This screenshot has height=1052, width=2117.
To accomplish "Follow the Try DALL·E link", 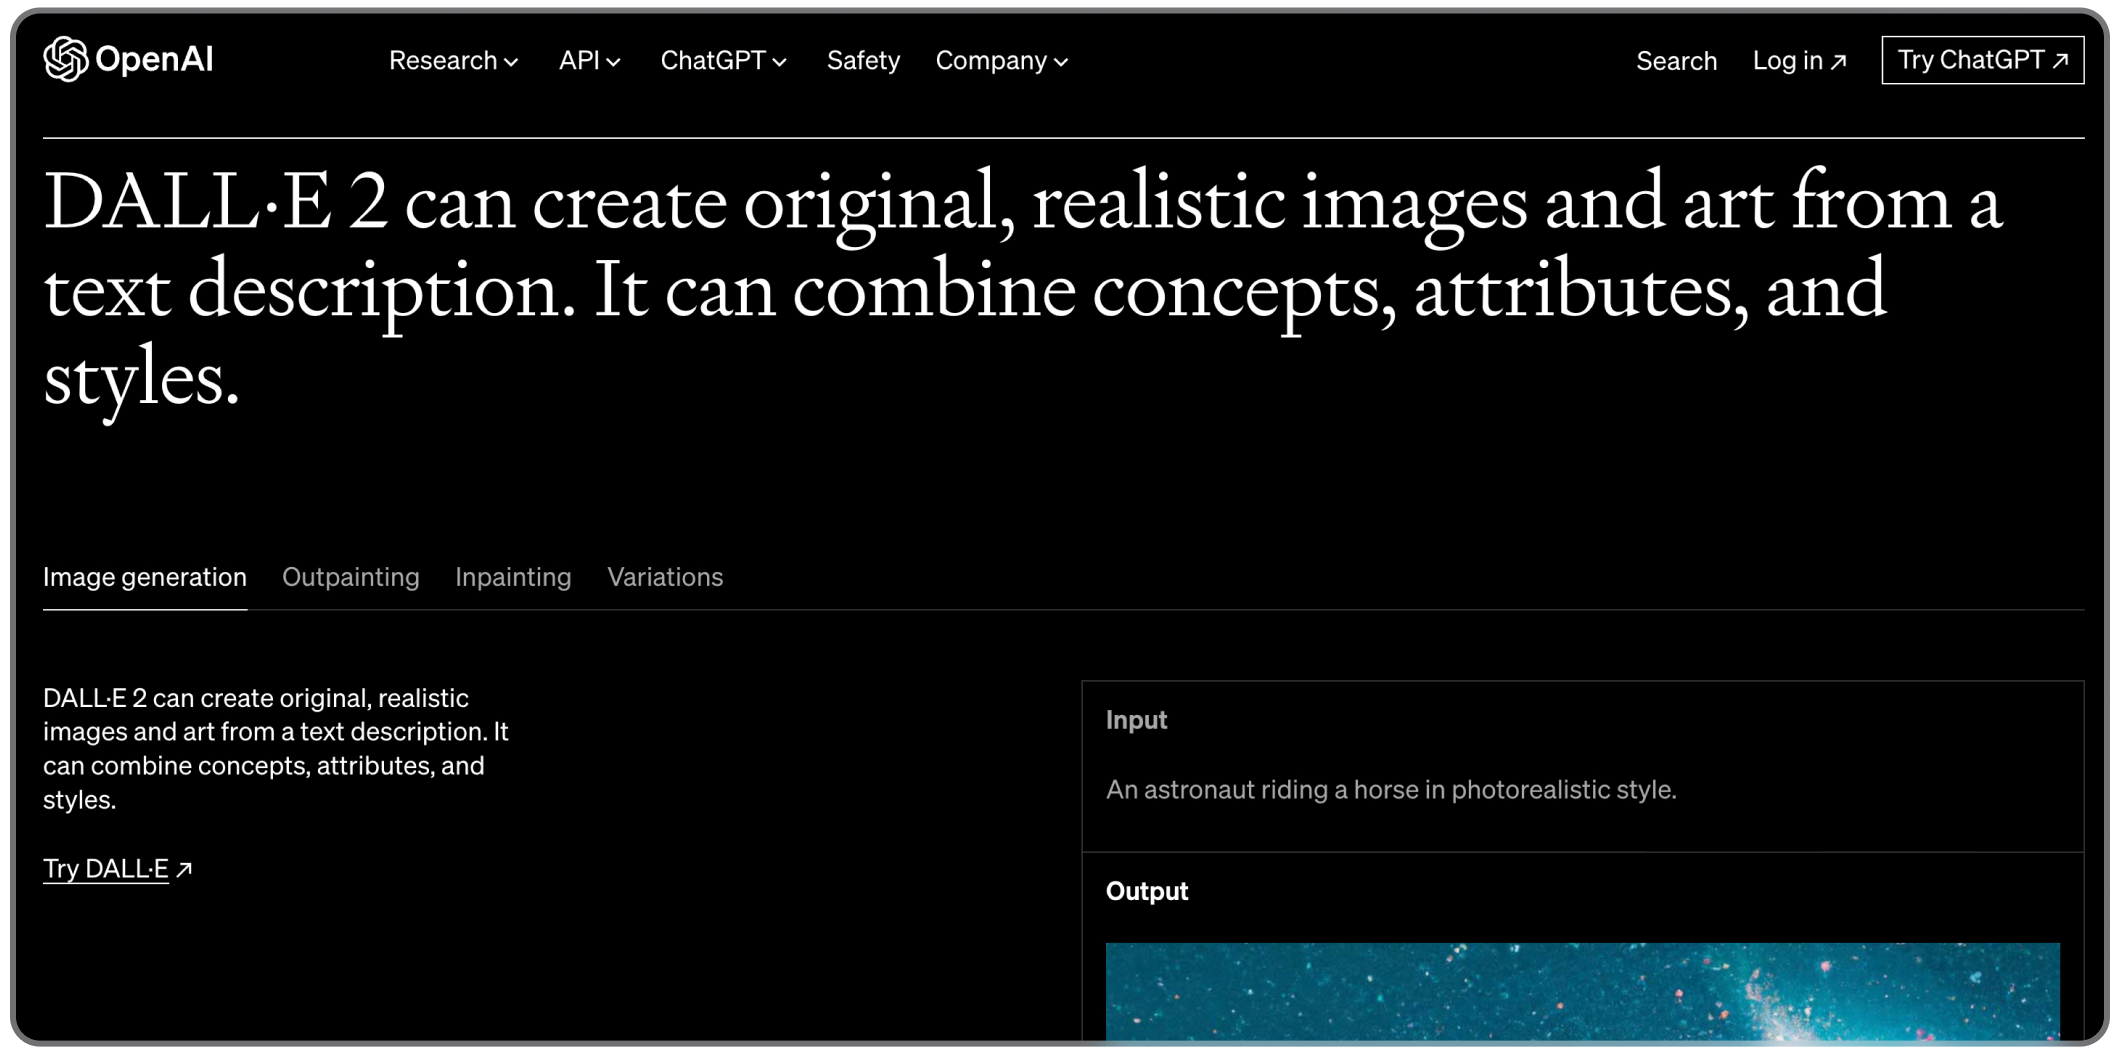I will click(118, 868).
